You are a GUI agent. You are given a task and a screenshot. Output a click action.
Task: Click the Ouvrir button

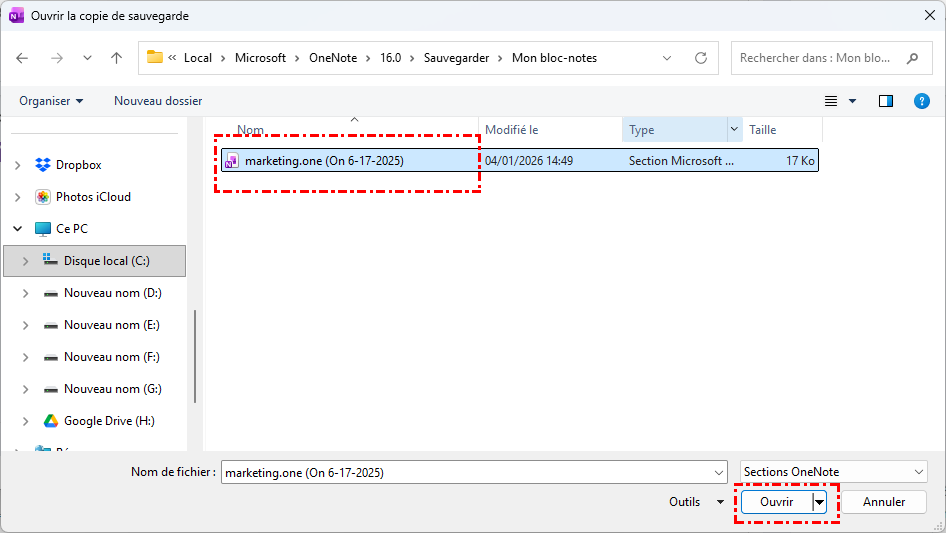[x=776, y=502]
